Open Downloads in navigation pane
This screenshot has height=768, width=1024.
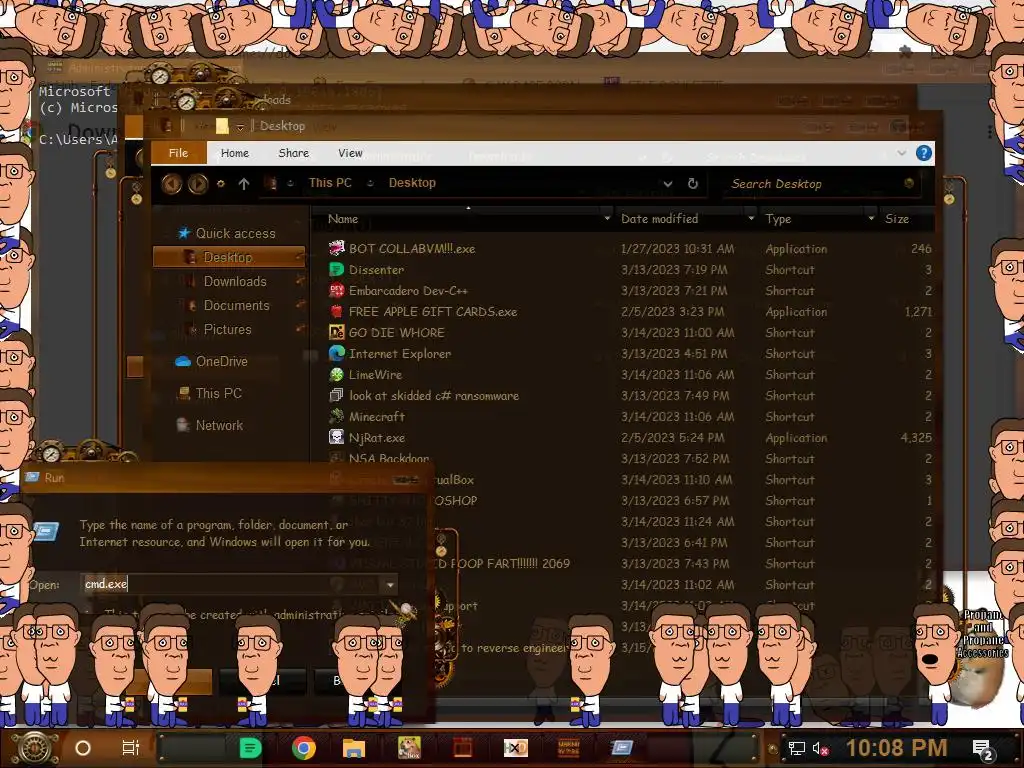(234, 281)
